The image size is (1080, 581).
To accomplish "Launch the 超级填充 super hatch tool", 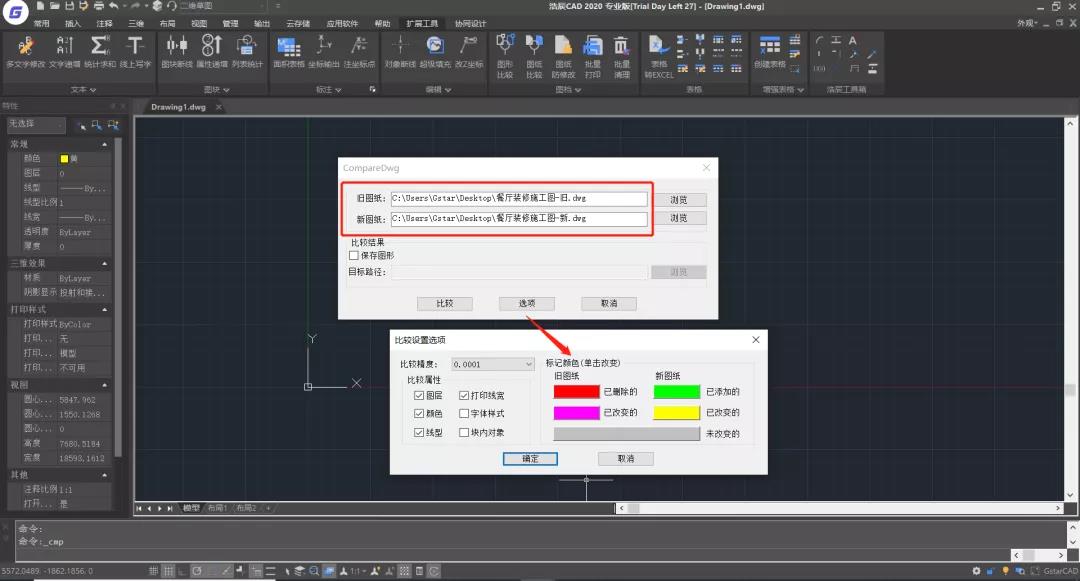I will pos(434,50).
